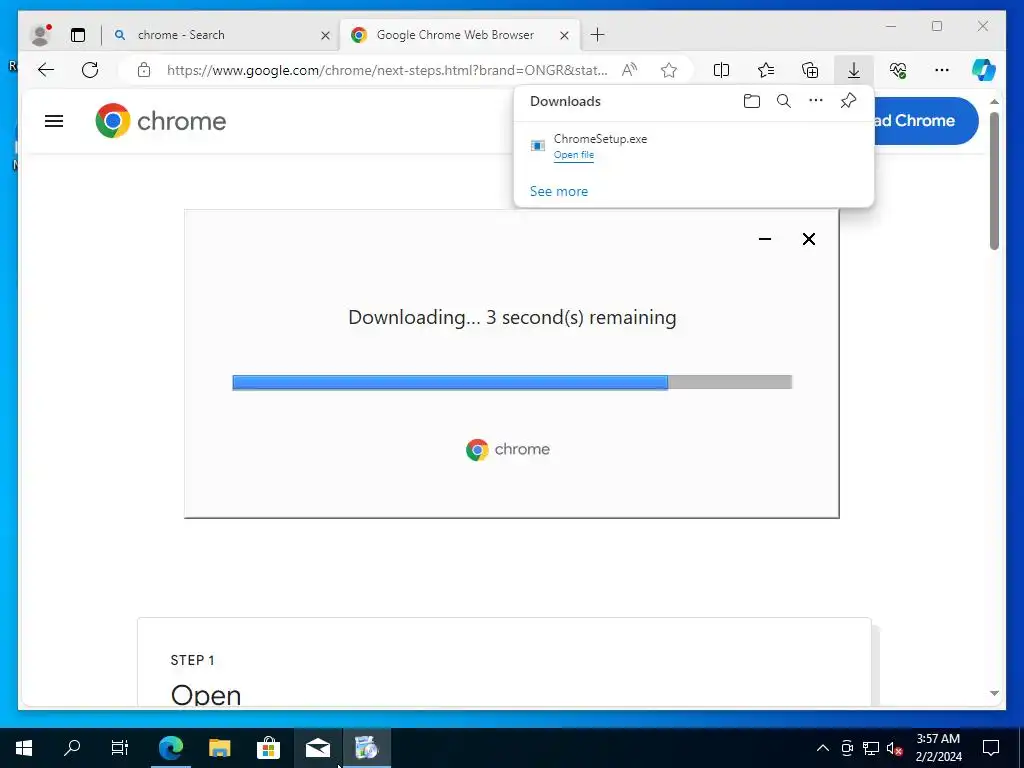1024x768 pixels.
Task: Search downloads using the magnifier icon
Action: 784,101
